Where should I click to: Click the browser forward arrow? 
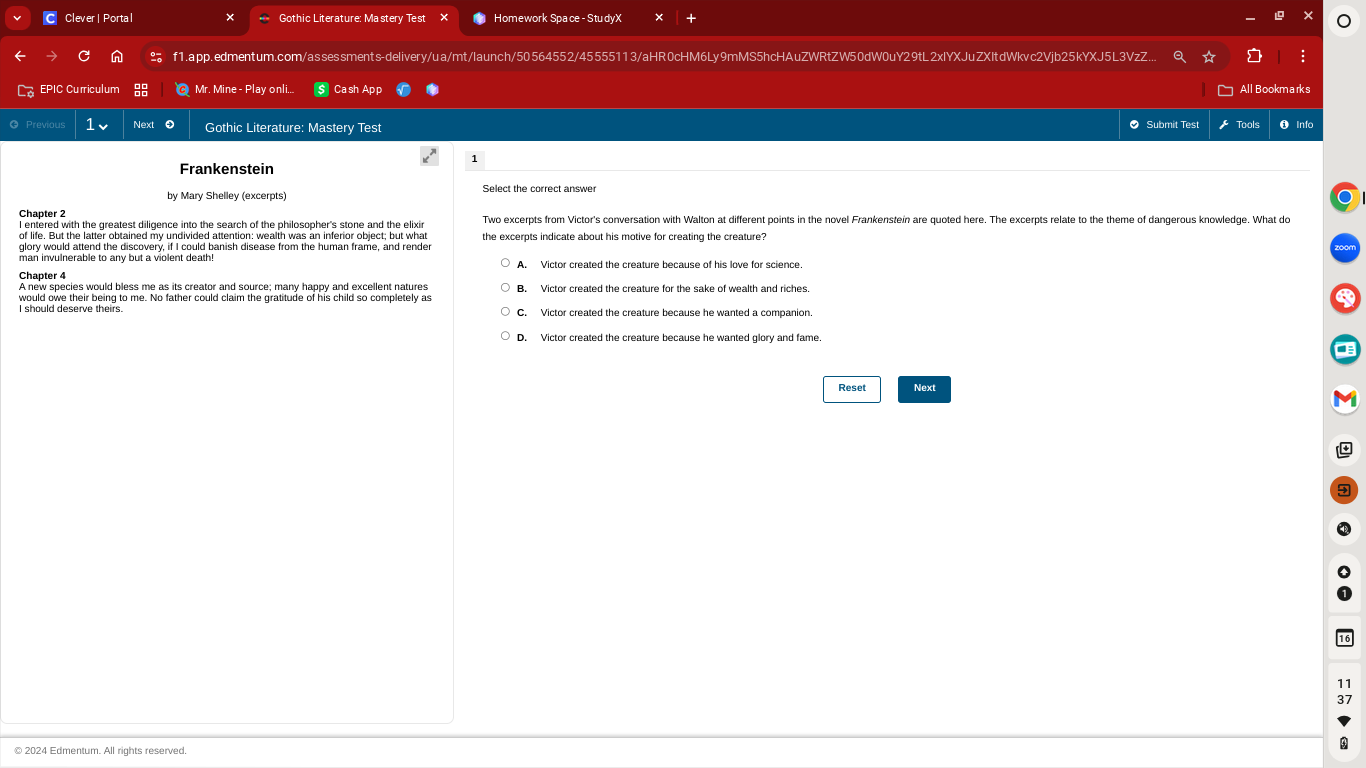click(52, 57)
